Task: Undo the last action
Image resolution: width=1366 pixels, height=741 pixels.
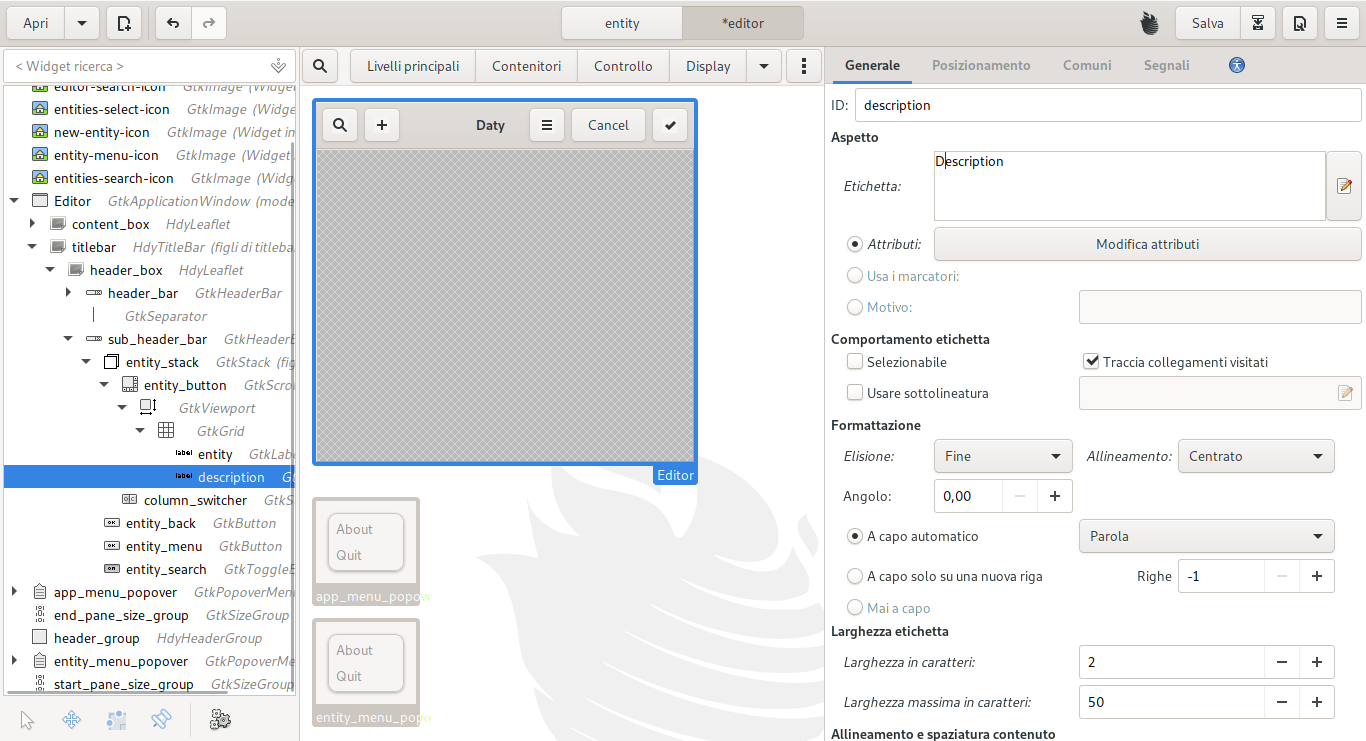Action: click(x=173, y=23)
